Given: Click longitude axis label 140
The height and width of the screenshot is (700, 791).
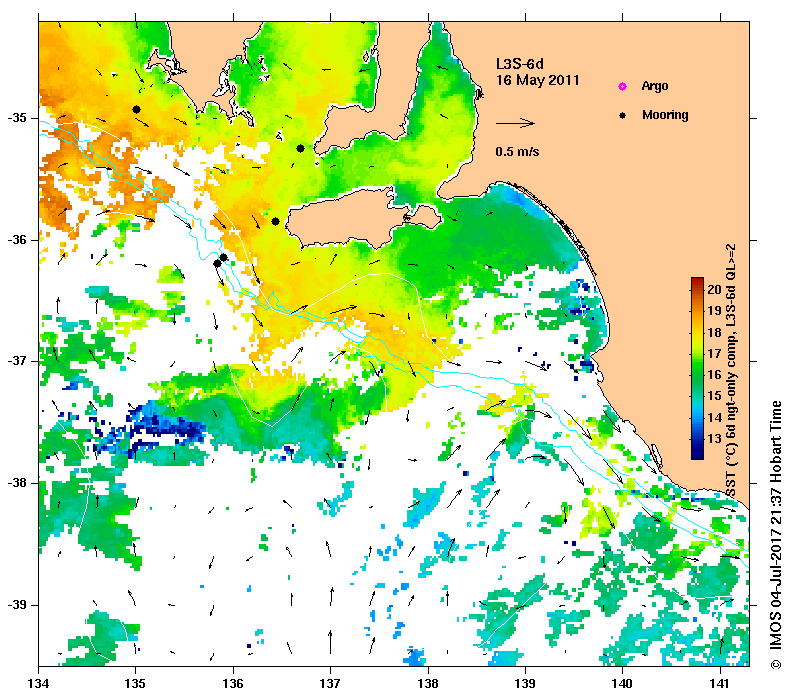Looking at the screenshot, I should (x=623, y=684).
